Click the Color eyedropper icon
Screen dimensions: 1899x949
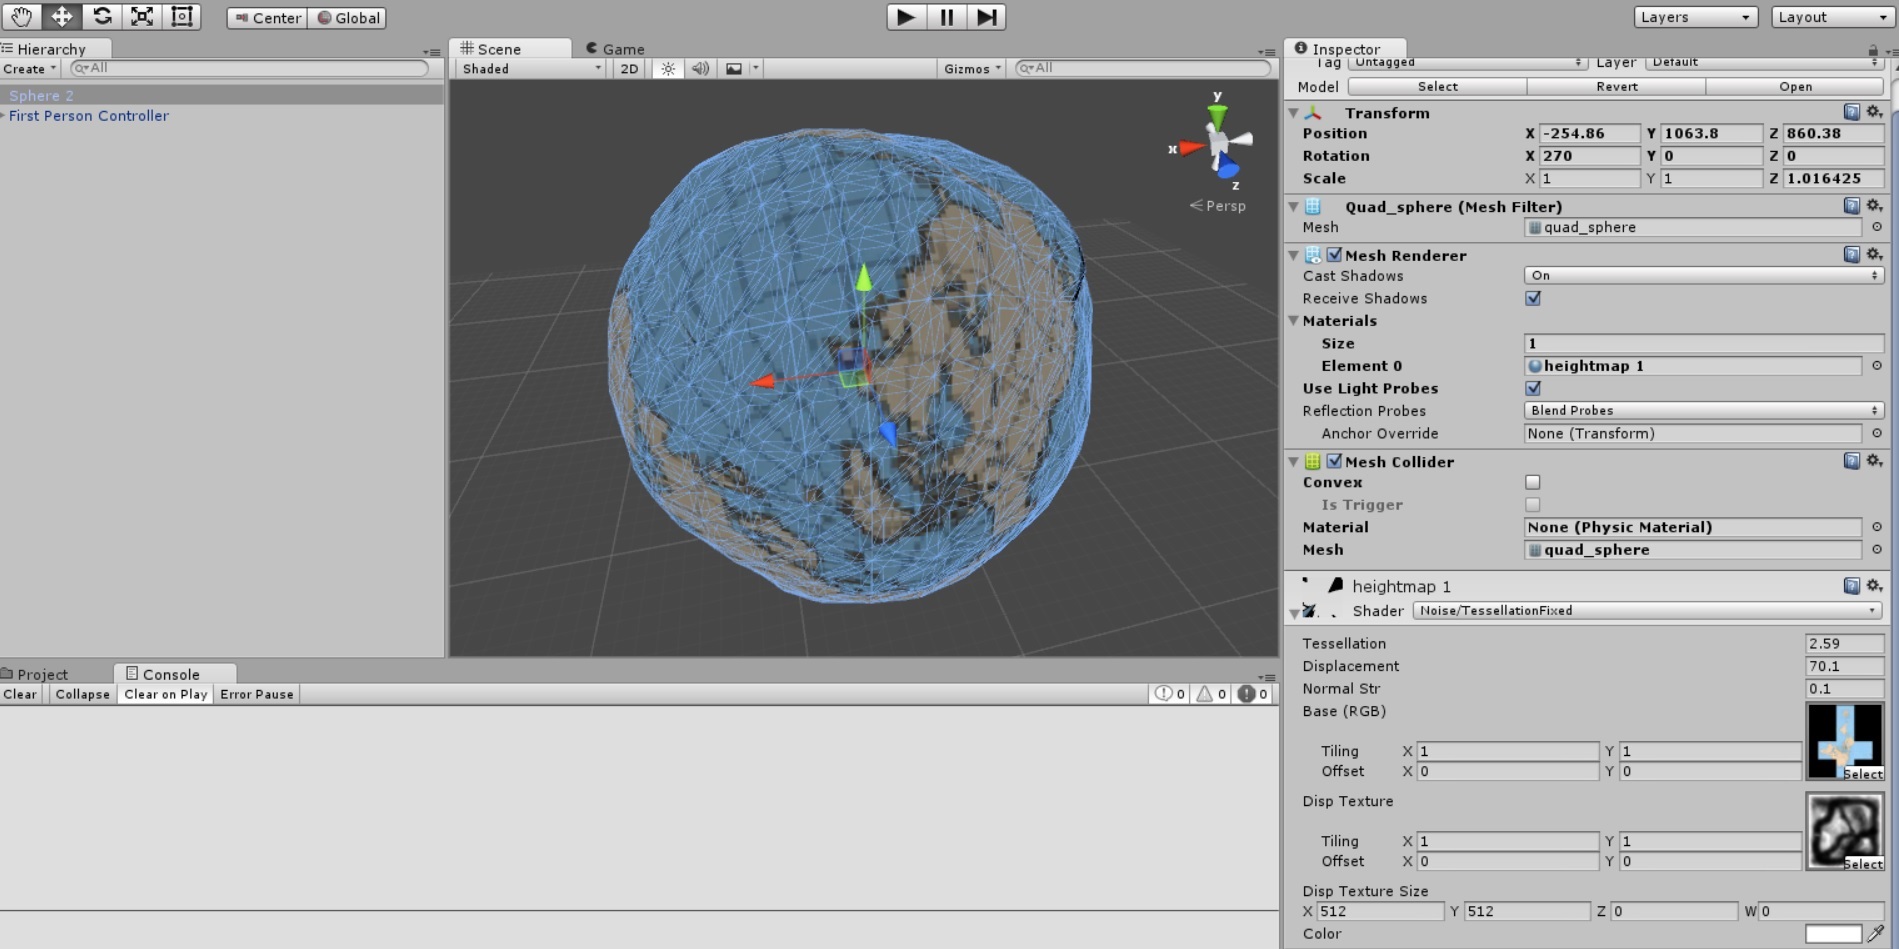pyautogui.click(x=1876, y=933)
